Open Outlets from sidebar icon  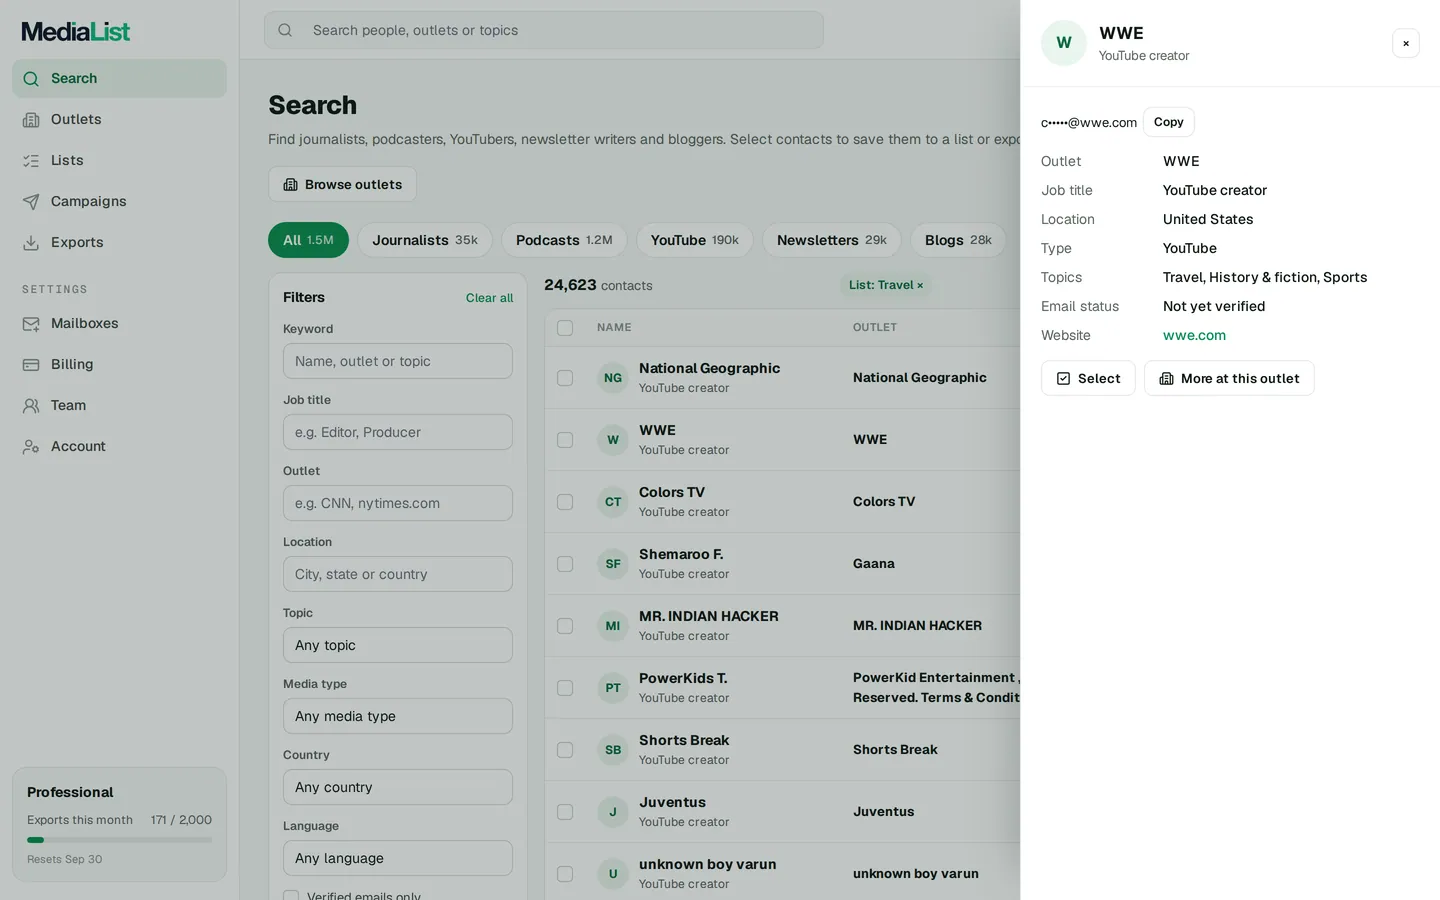pyautogui.click(x=31, y=119)
